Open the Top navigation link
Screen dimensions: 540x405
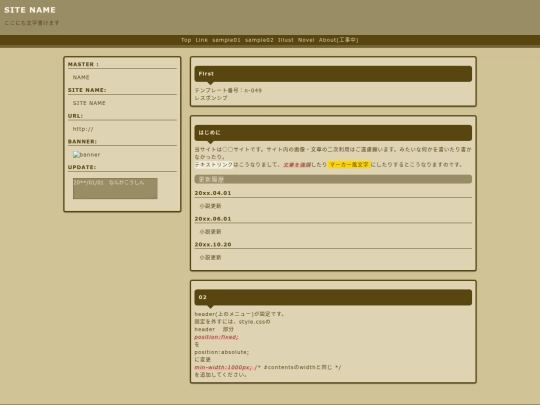[186, 40]
